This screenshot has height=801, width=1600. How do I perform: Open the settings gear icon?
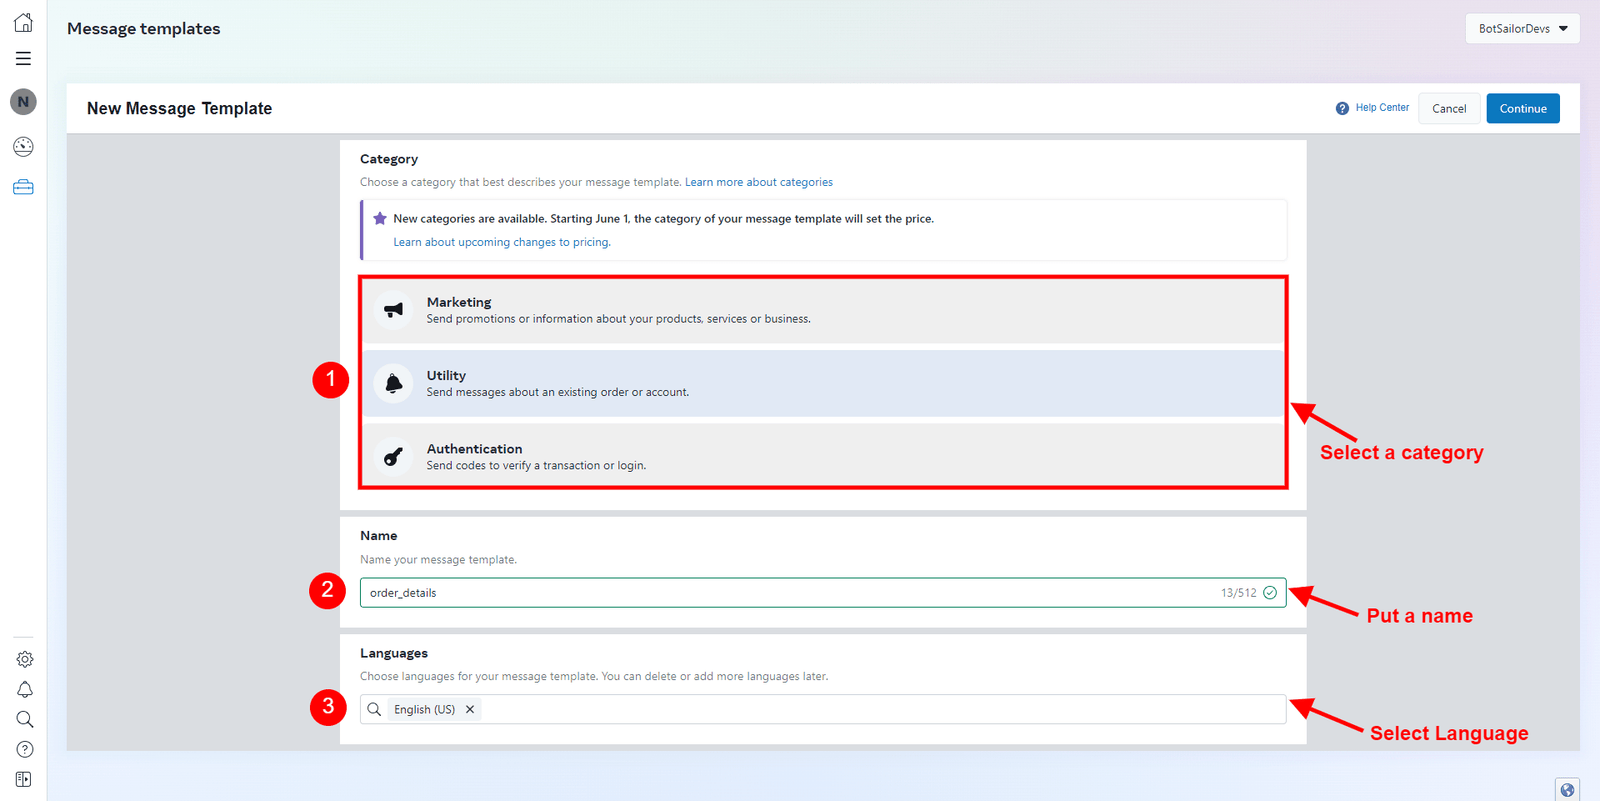[25, 659]
